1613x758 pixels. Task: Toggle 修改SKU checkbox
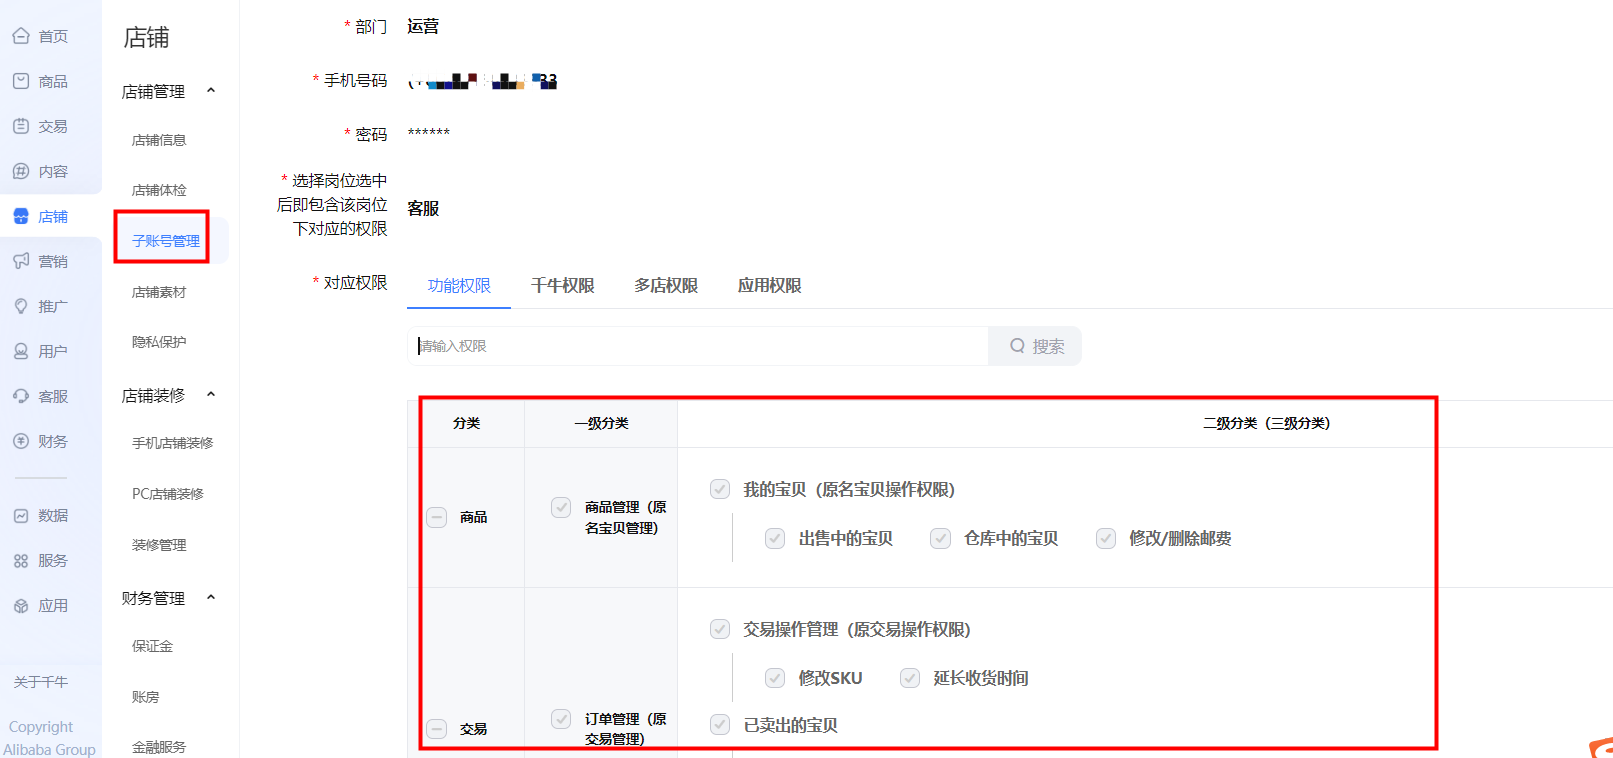coord(775,678)
